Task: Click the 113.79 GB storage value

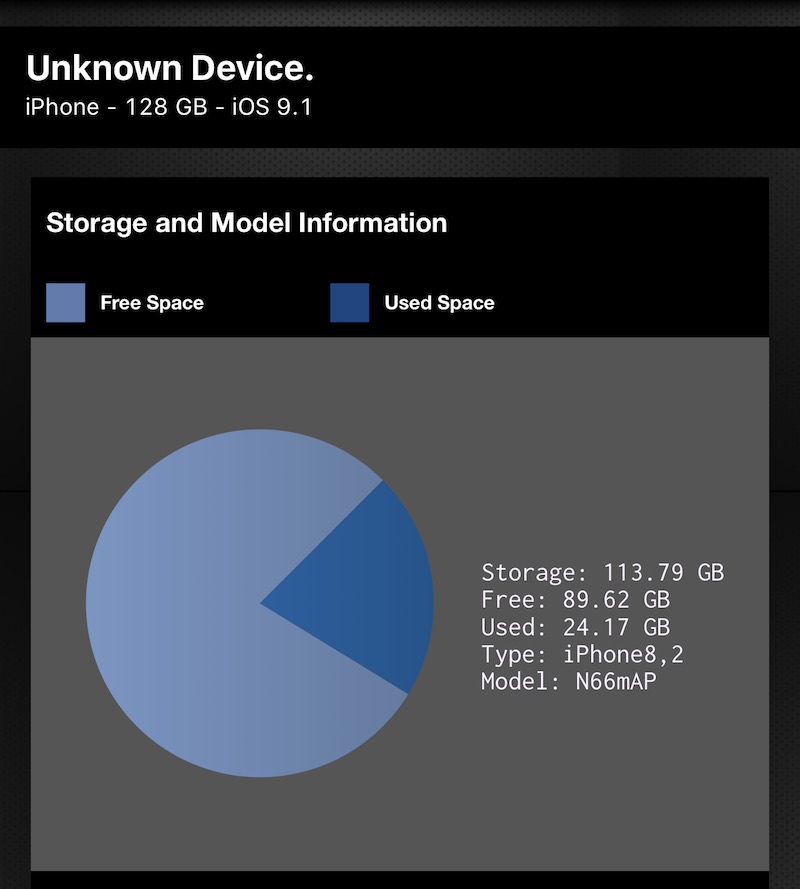Action: tap(663, 573)
